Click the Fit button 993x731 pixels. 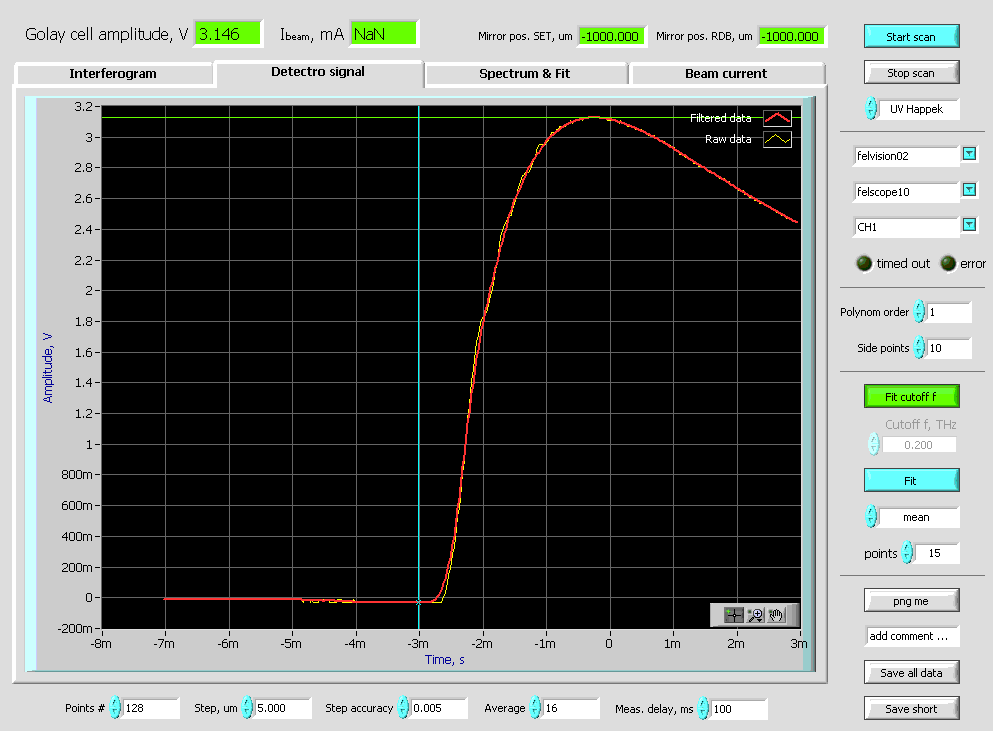[x=911, y=481]
